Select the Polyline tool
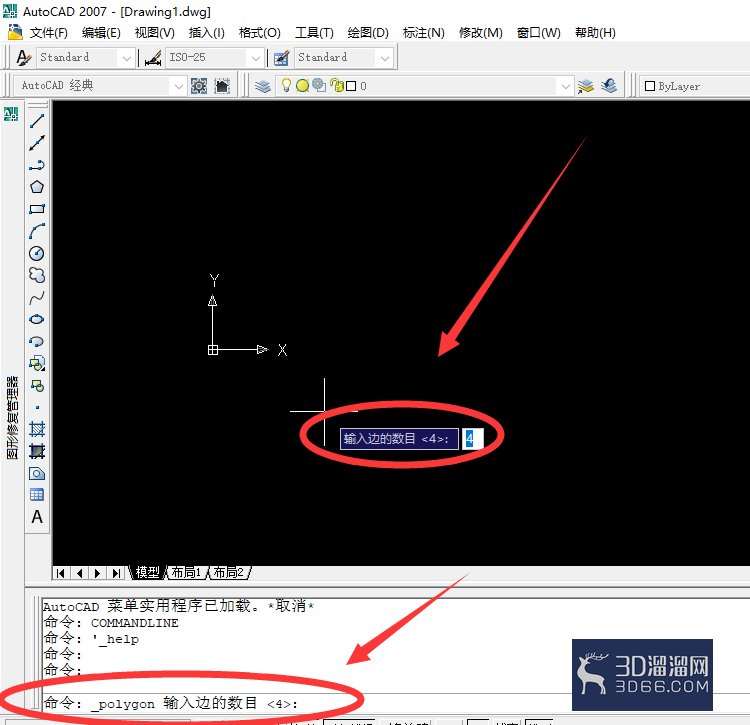The height and width of the screenshot is (725, 750). point(37,165)
